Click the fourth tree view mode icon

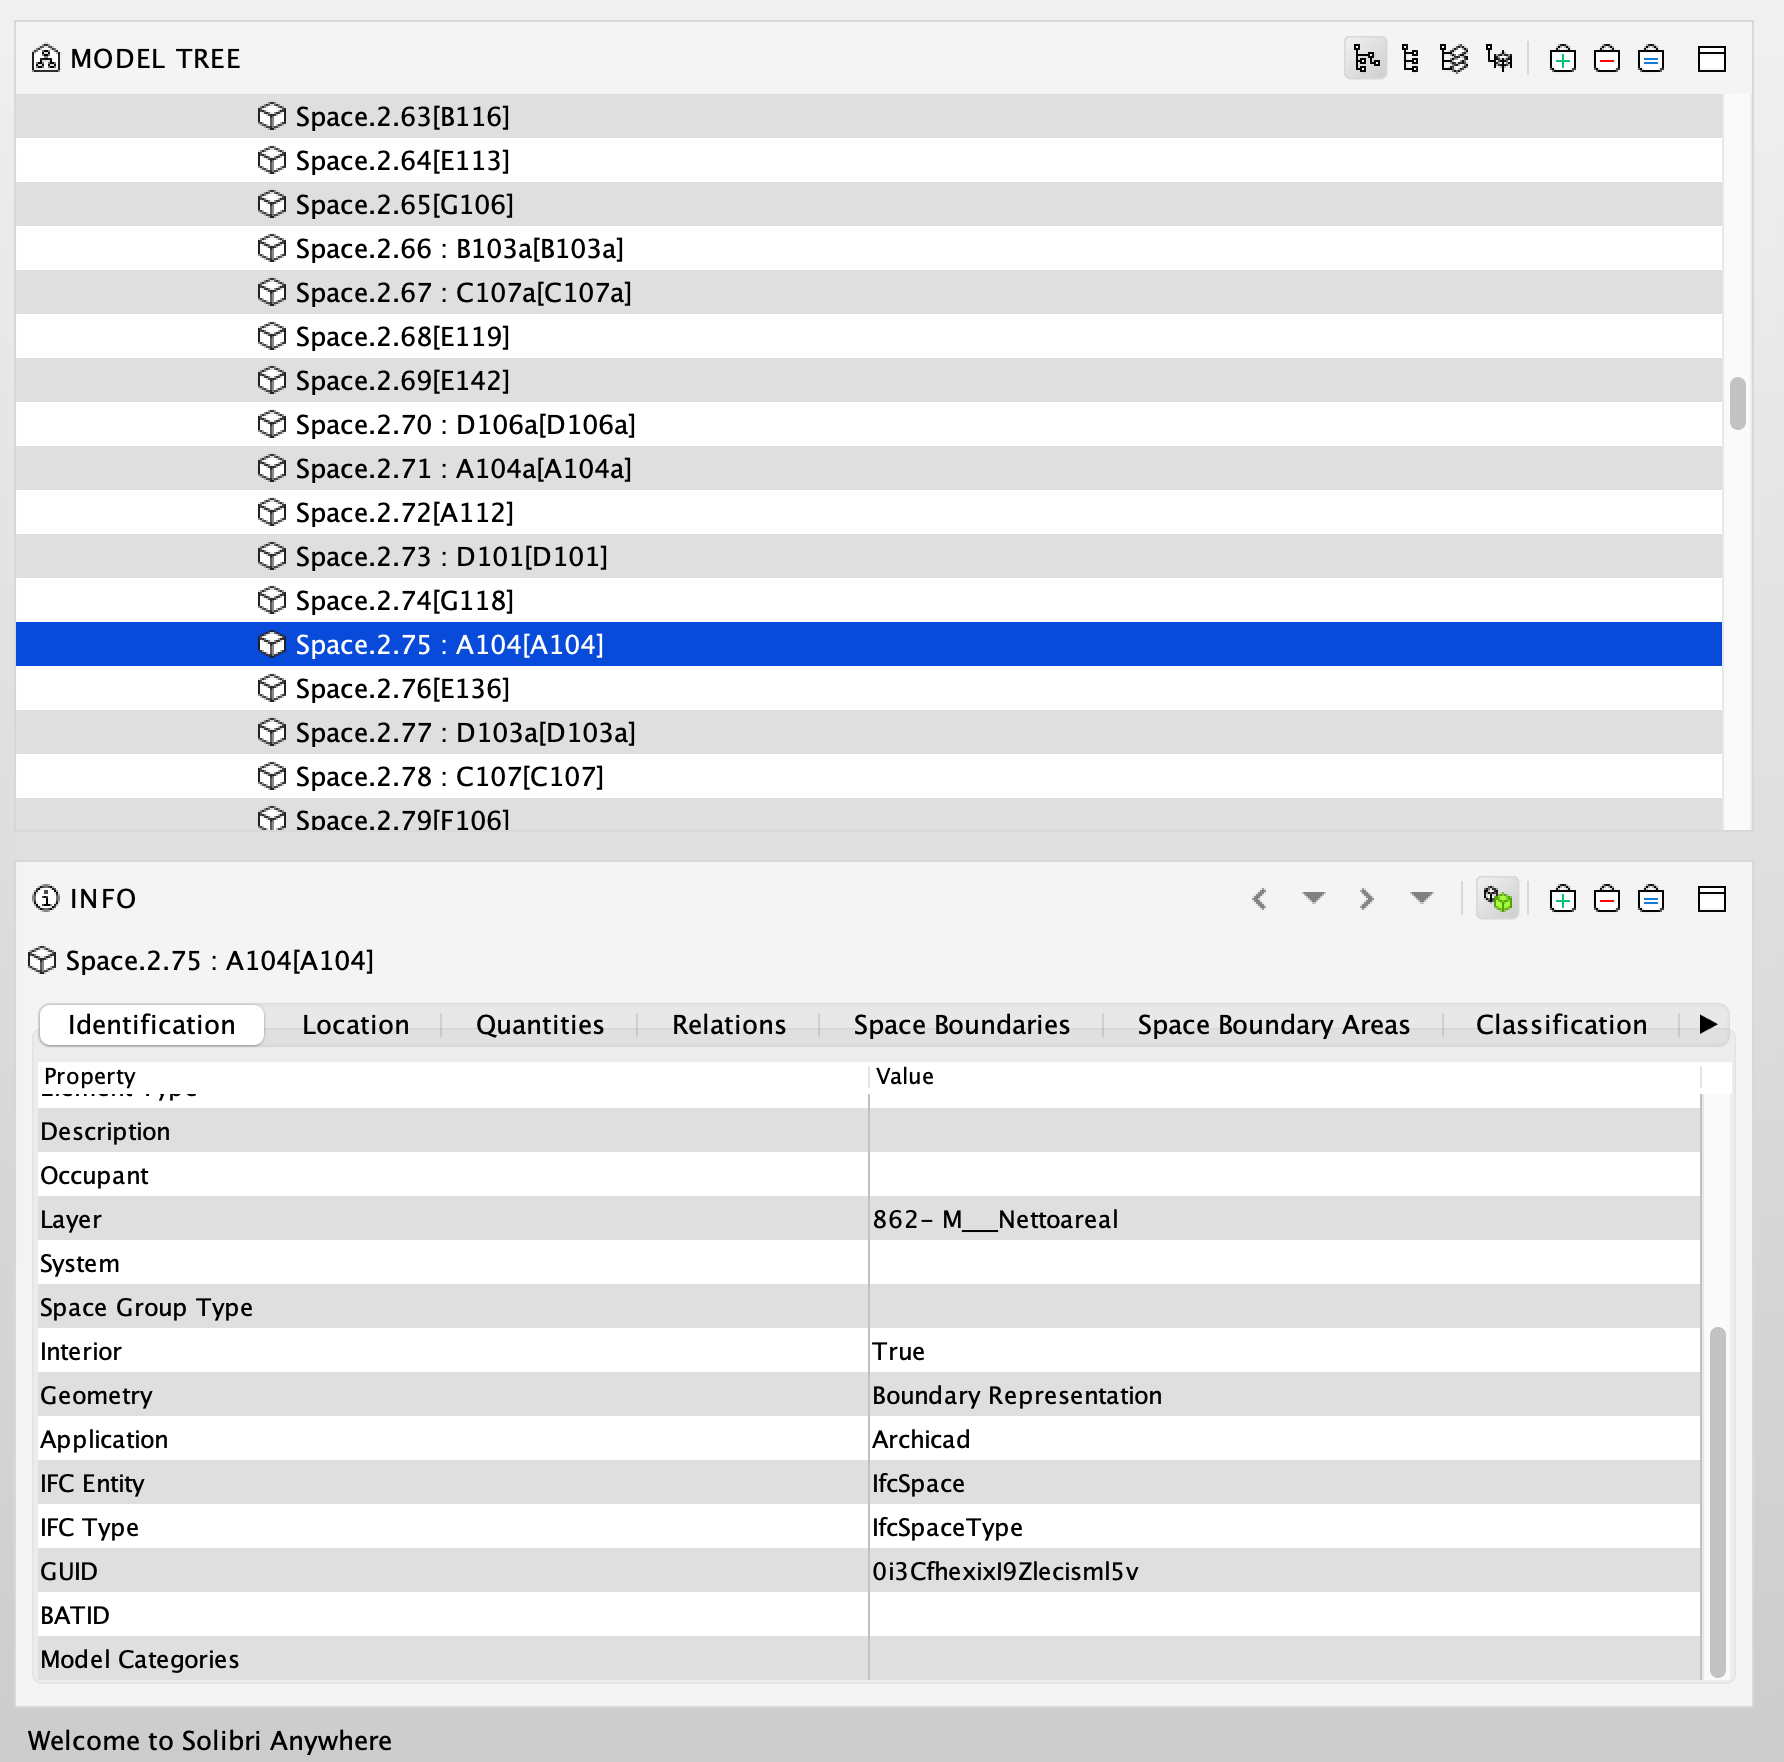click(1499, 59)
